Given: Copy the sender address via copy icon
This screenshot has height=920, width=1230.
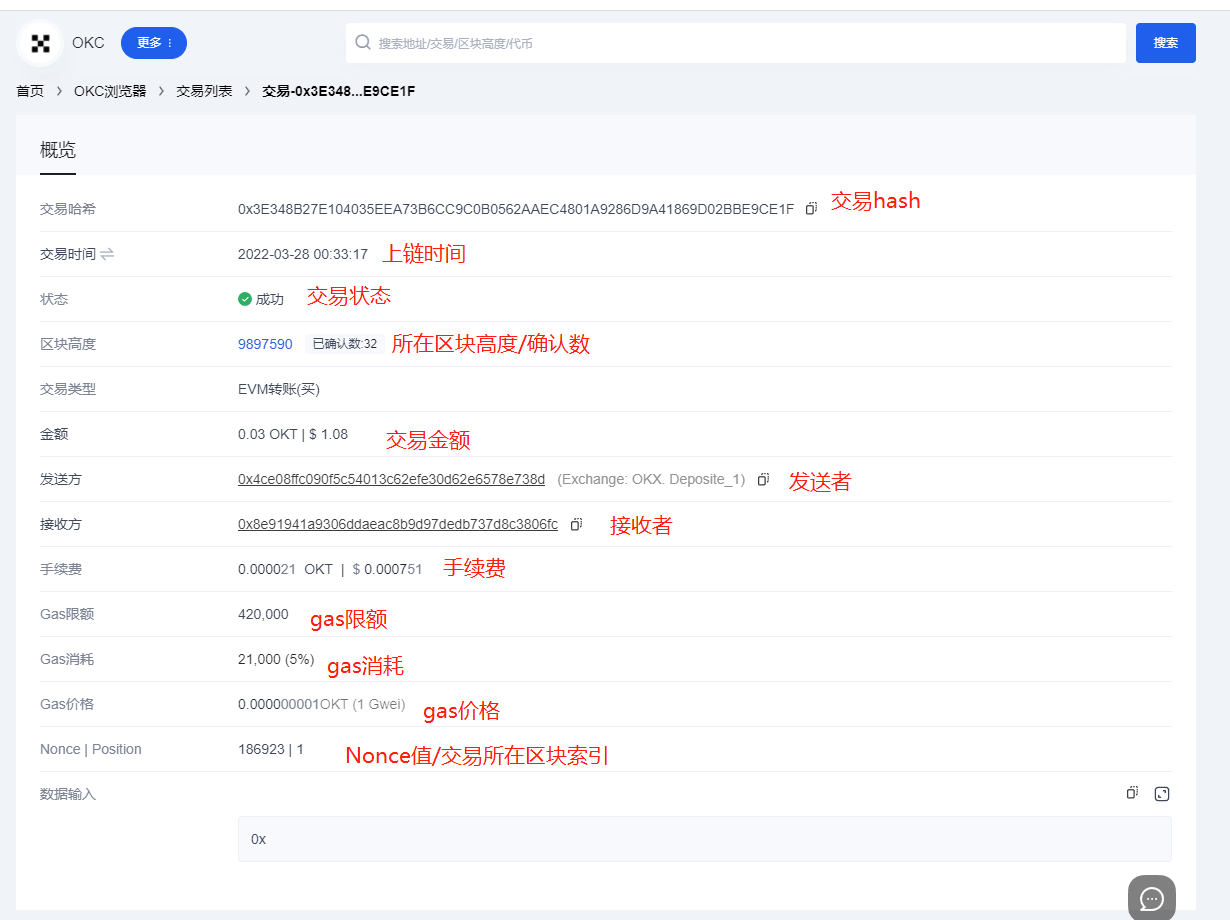Looking at the screenshot, I should click(763, 479).
